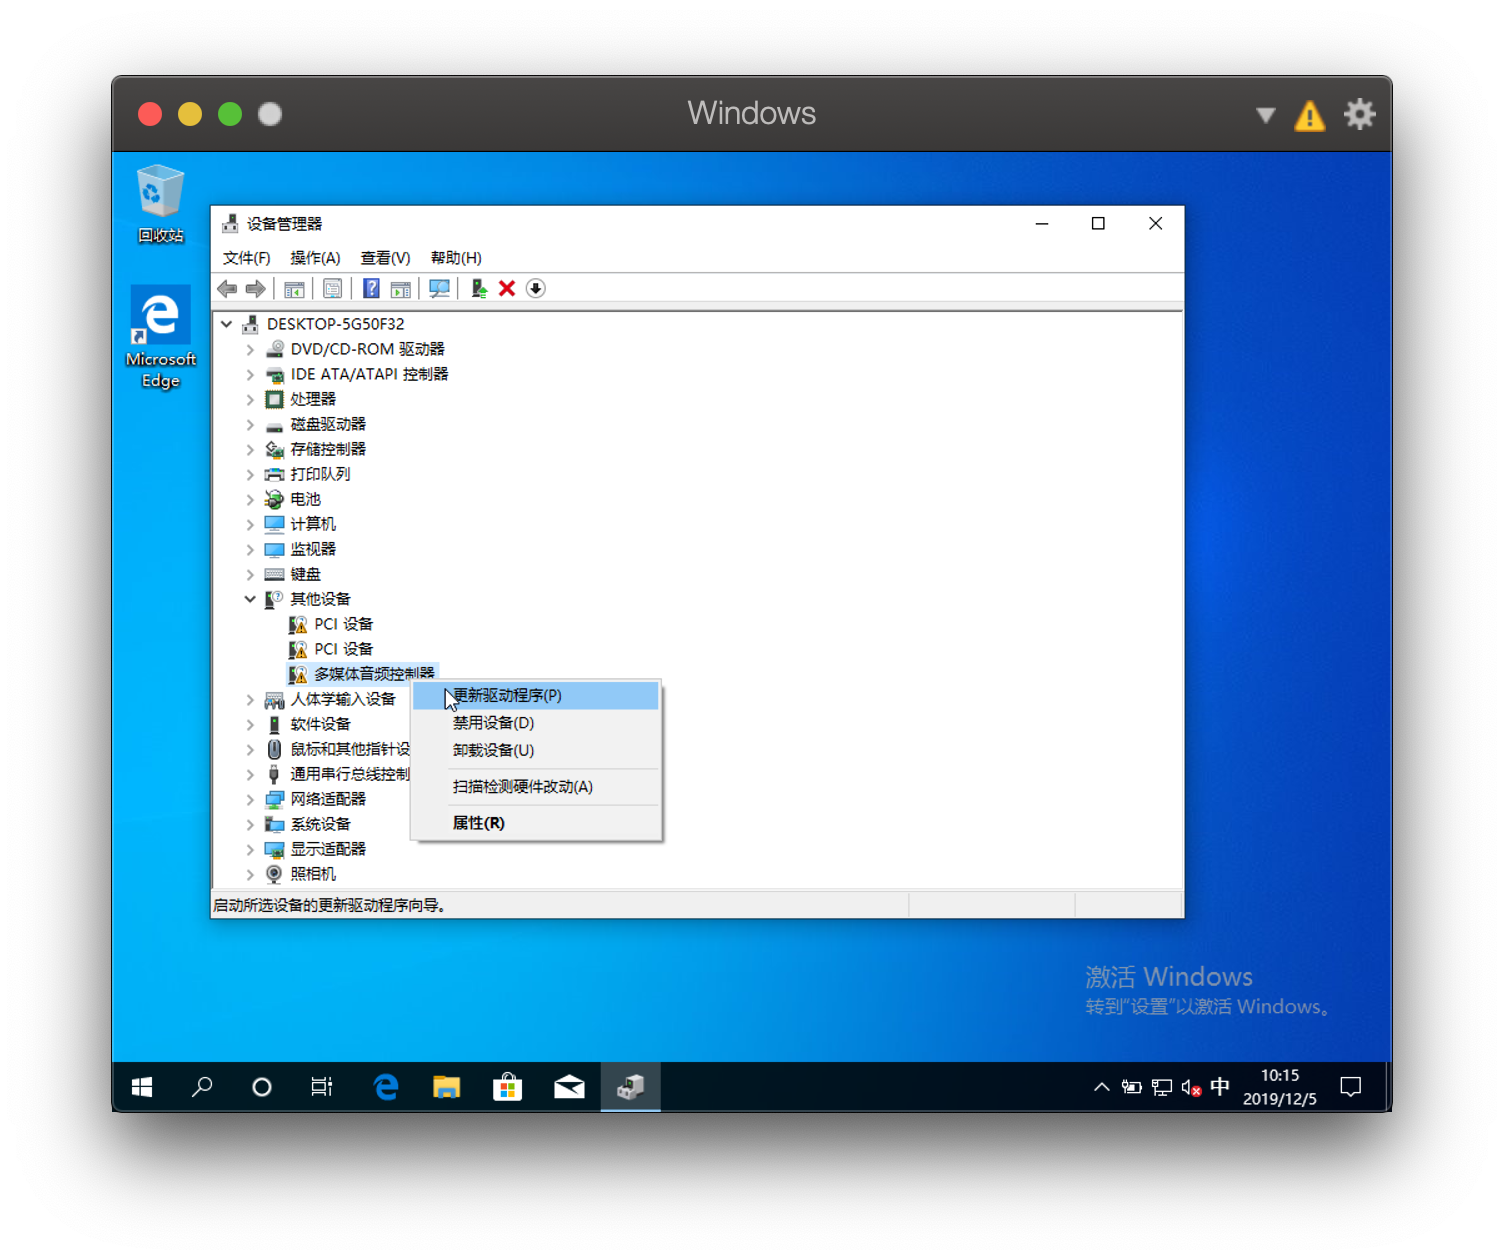Click the red X uninstall device icon
Image resolution: width=1504 pixels, height=1260 pixels.
click(507, 289)
